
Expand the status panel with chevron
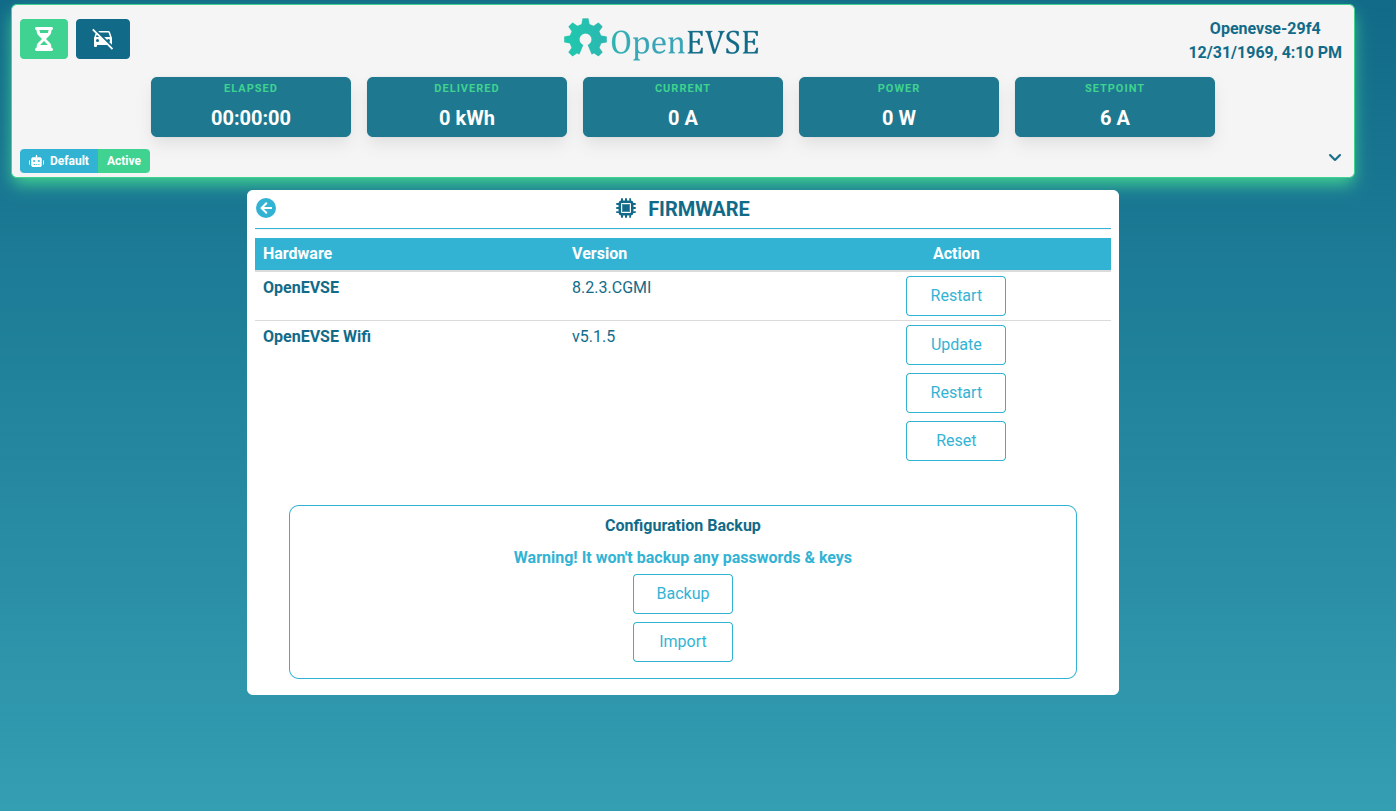point(1334,157)
